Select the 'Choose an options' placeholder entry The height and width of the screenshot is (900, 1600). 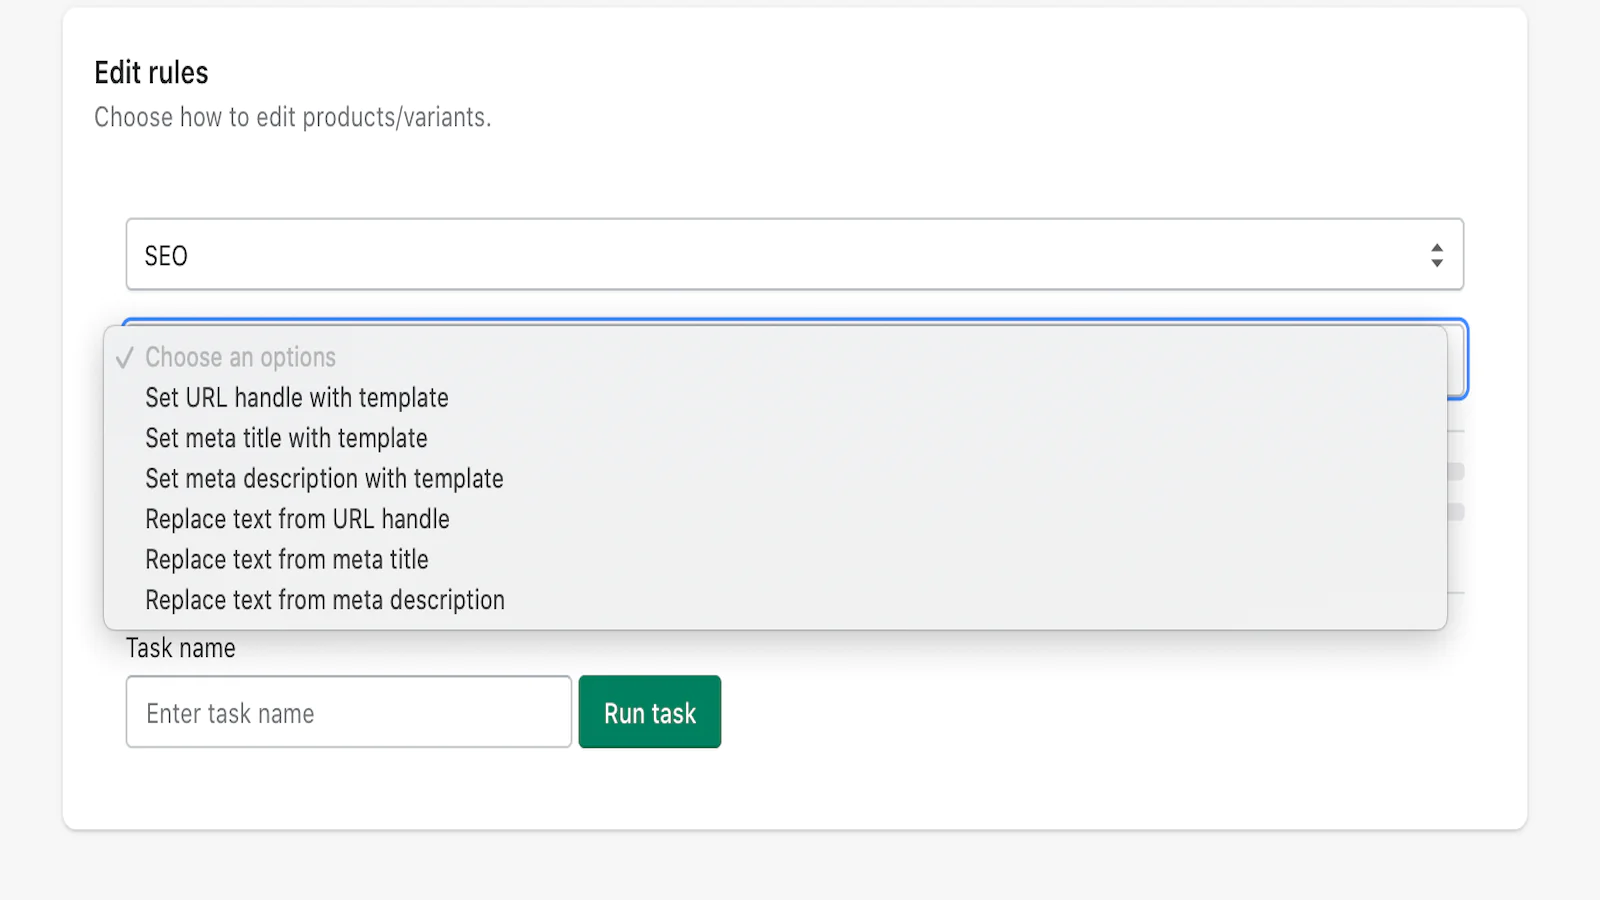point(240,358)
